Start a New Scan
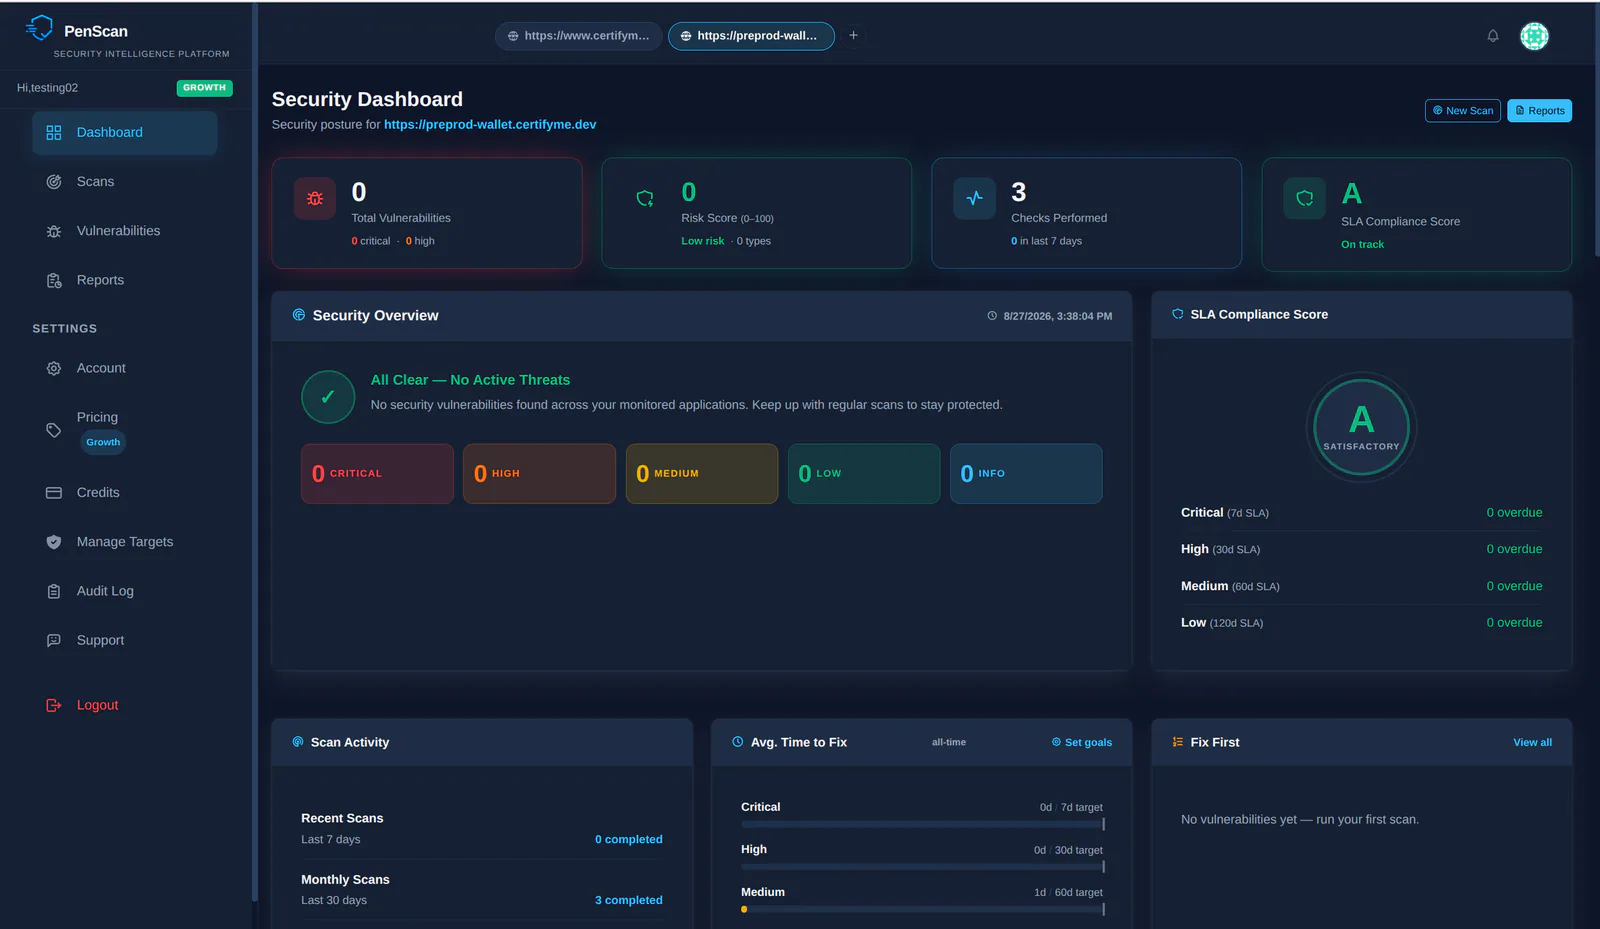Image resolution: width=1600 pixels, height=929 pixels. [x=1463, y=111]
